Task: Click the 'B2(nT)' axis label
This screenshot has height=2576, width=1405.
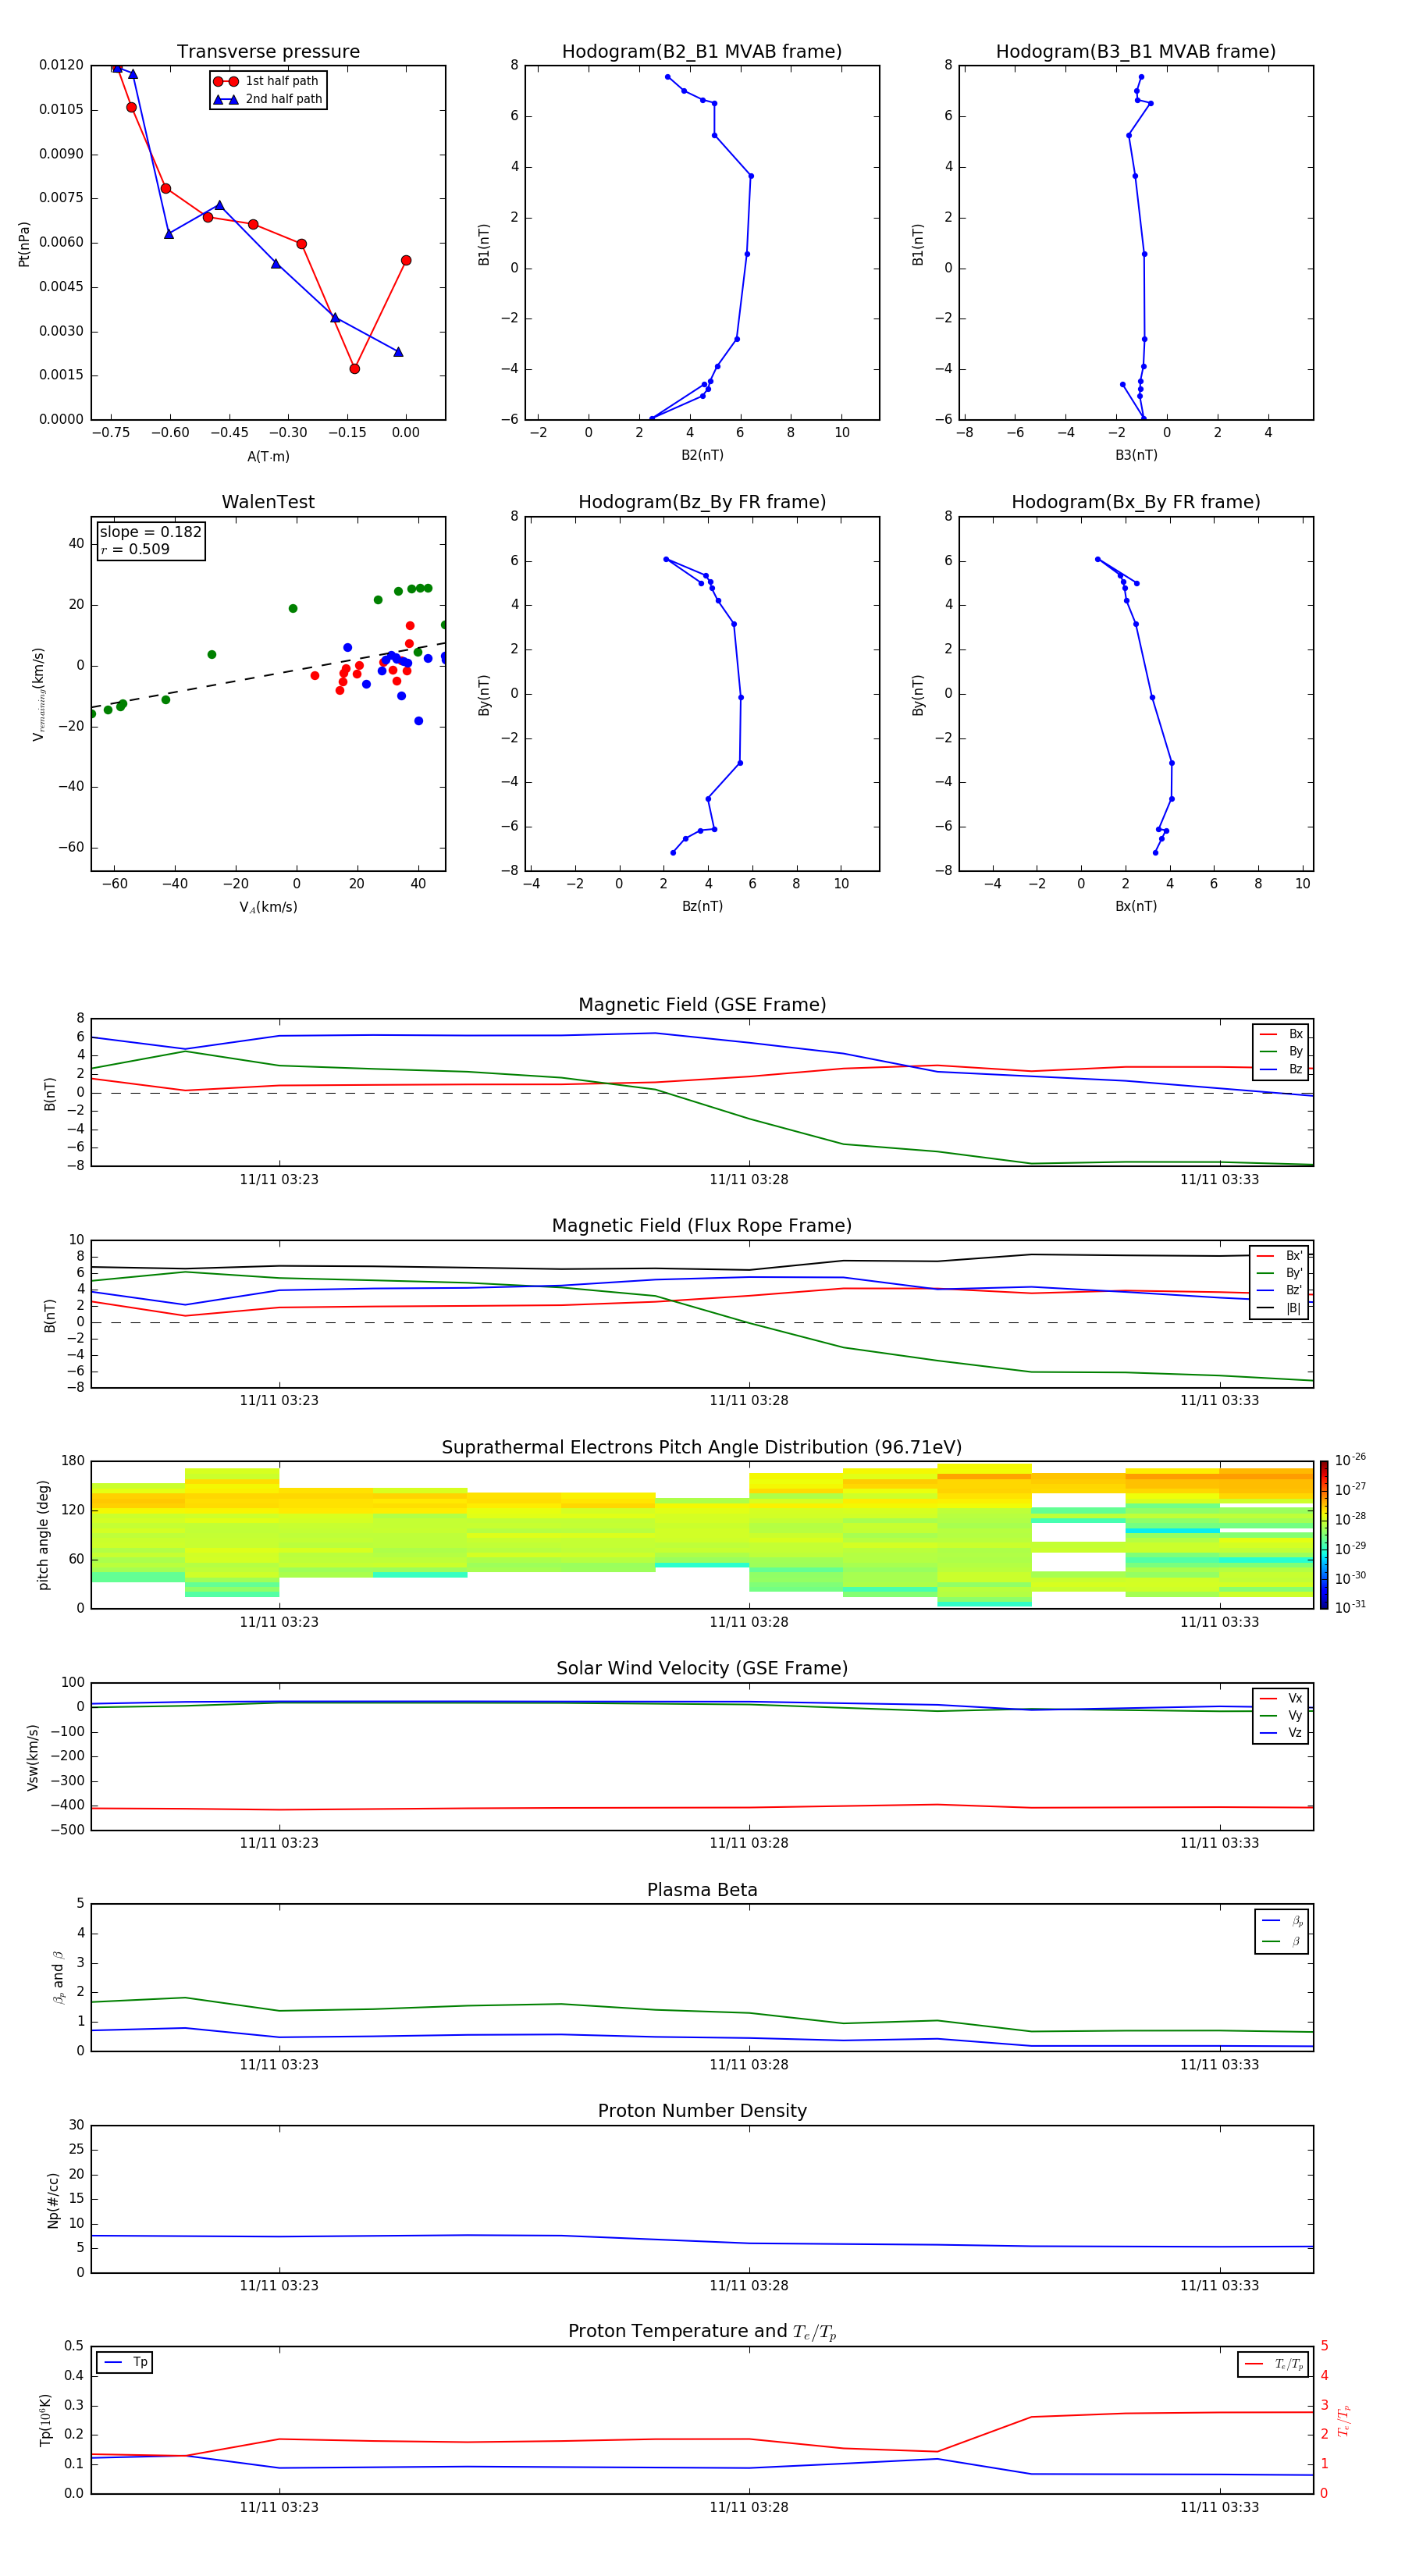Action: (702, 456)
